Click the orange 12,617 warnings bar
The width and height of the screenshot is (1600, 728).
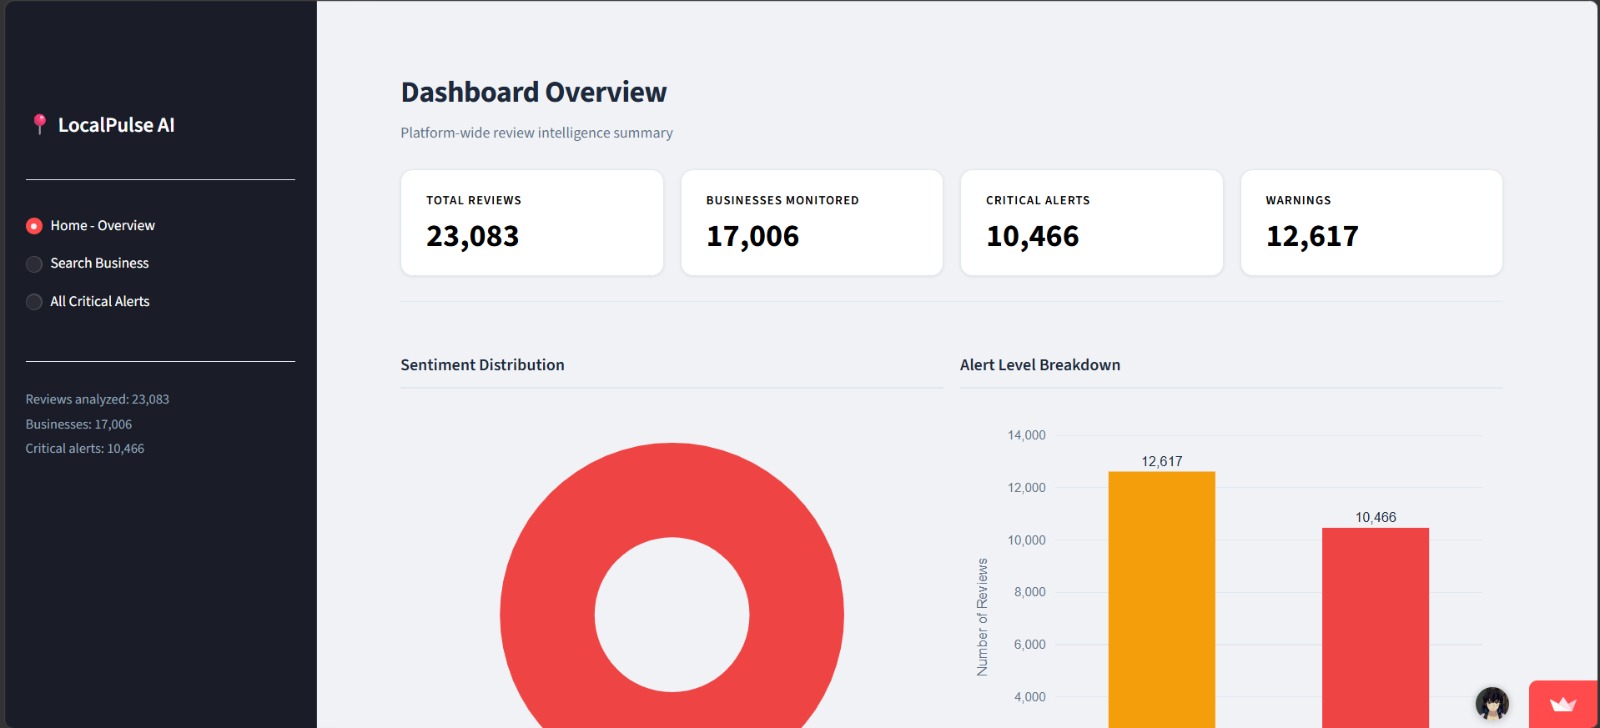(x=1162, y=600)
